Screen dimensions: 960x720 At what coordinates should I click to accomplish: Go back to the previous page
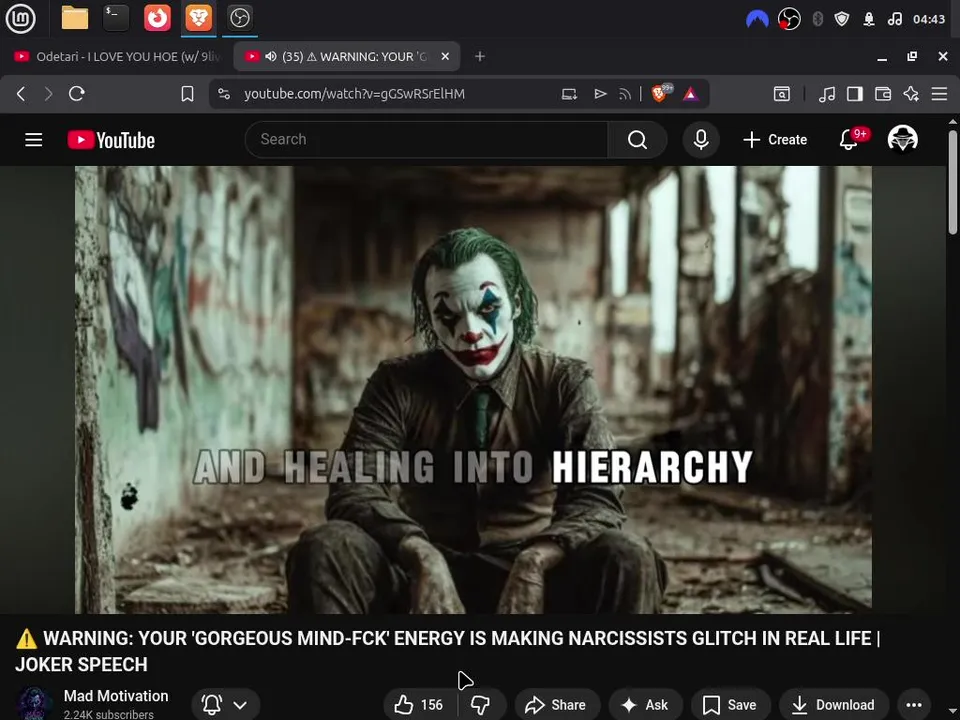21,94
